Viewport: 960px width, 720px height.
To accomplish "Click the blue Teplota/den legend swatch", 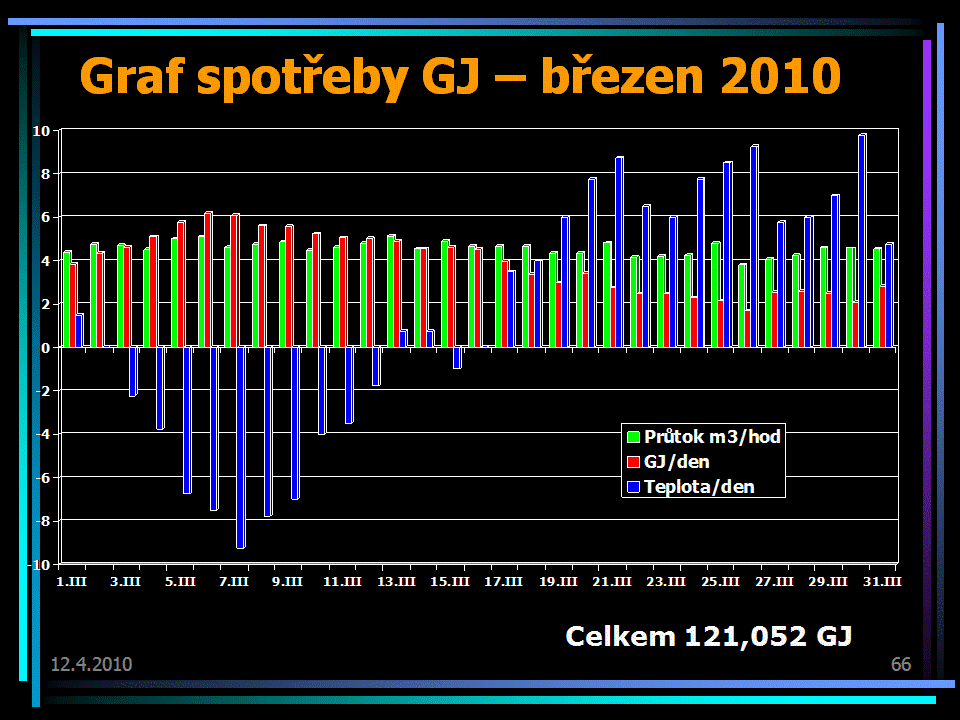I will [633, 487].
